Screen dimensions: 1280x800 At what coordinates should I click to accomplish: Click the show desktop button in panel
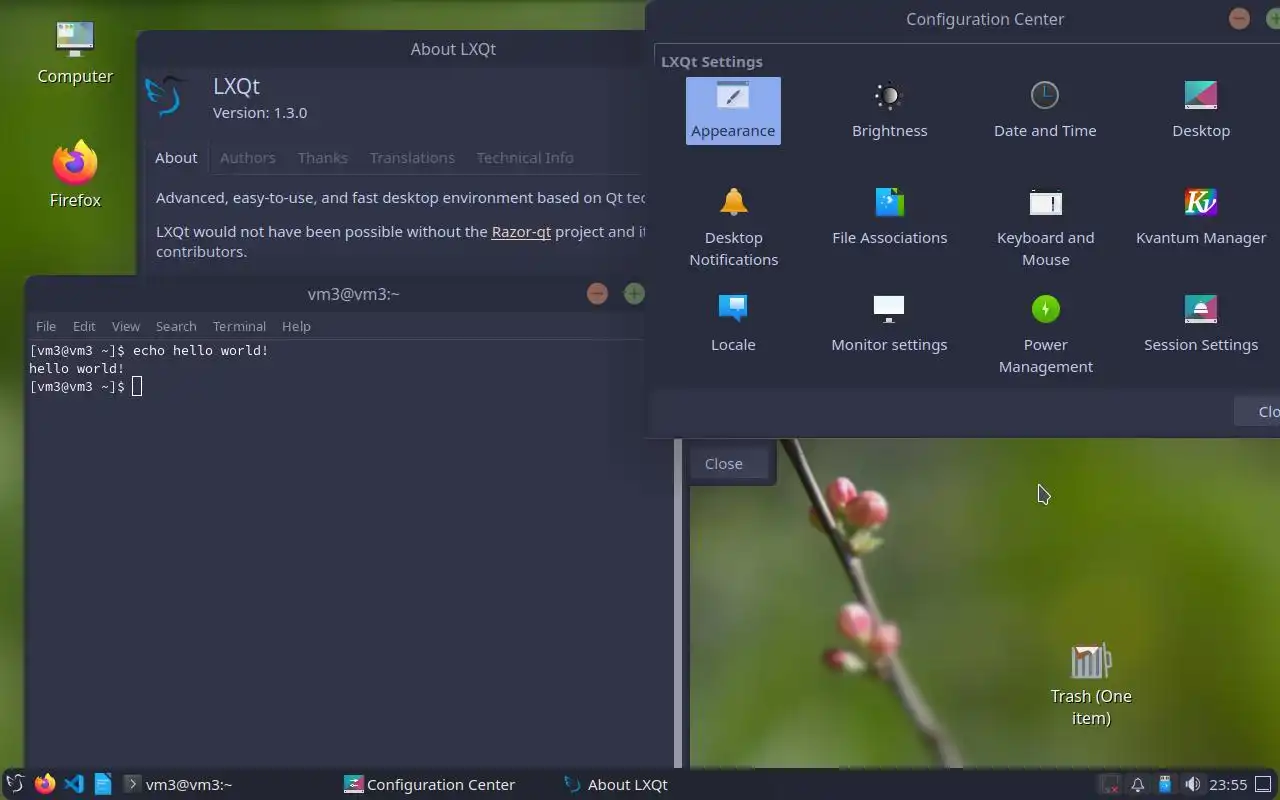(1263, 785)
